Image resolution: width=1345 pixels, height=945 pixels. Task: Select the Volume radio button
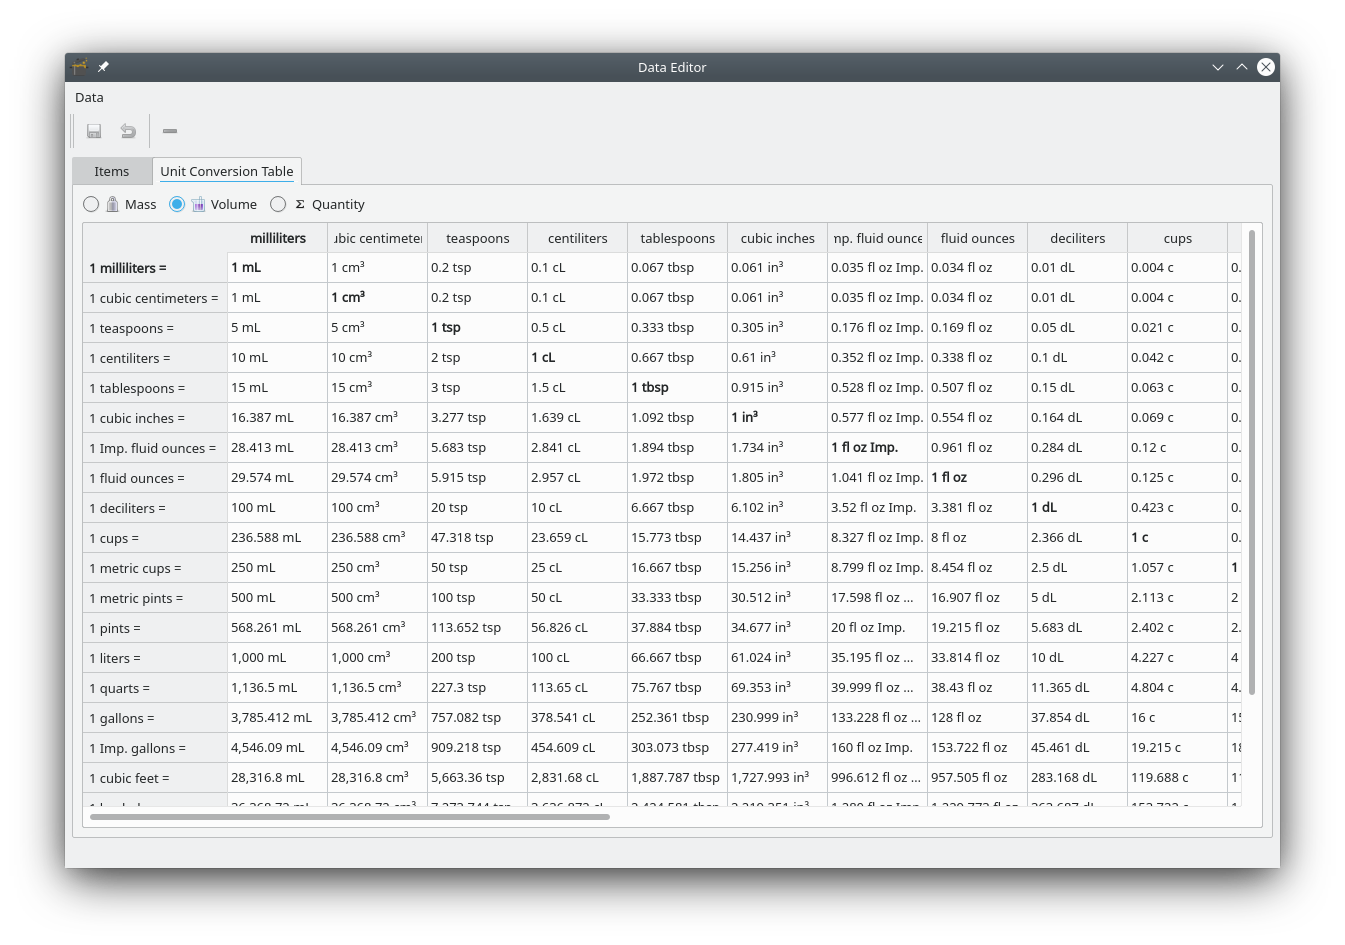pos(177,204)
